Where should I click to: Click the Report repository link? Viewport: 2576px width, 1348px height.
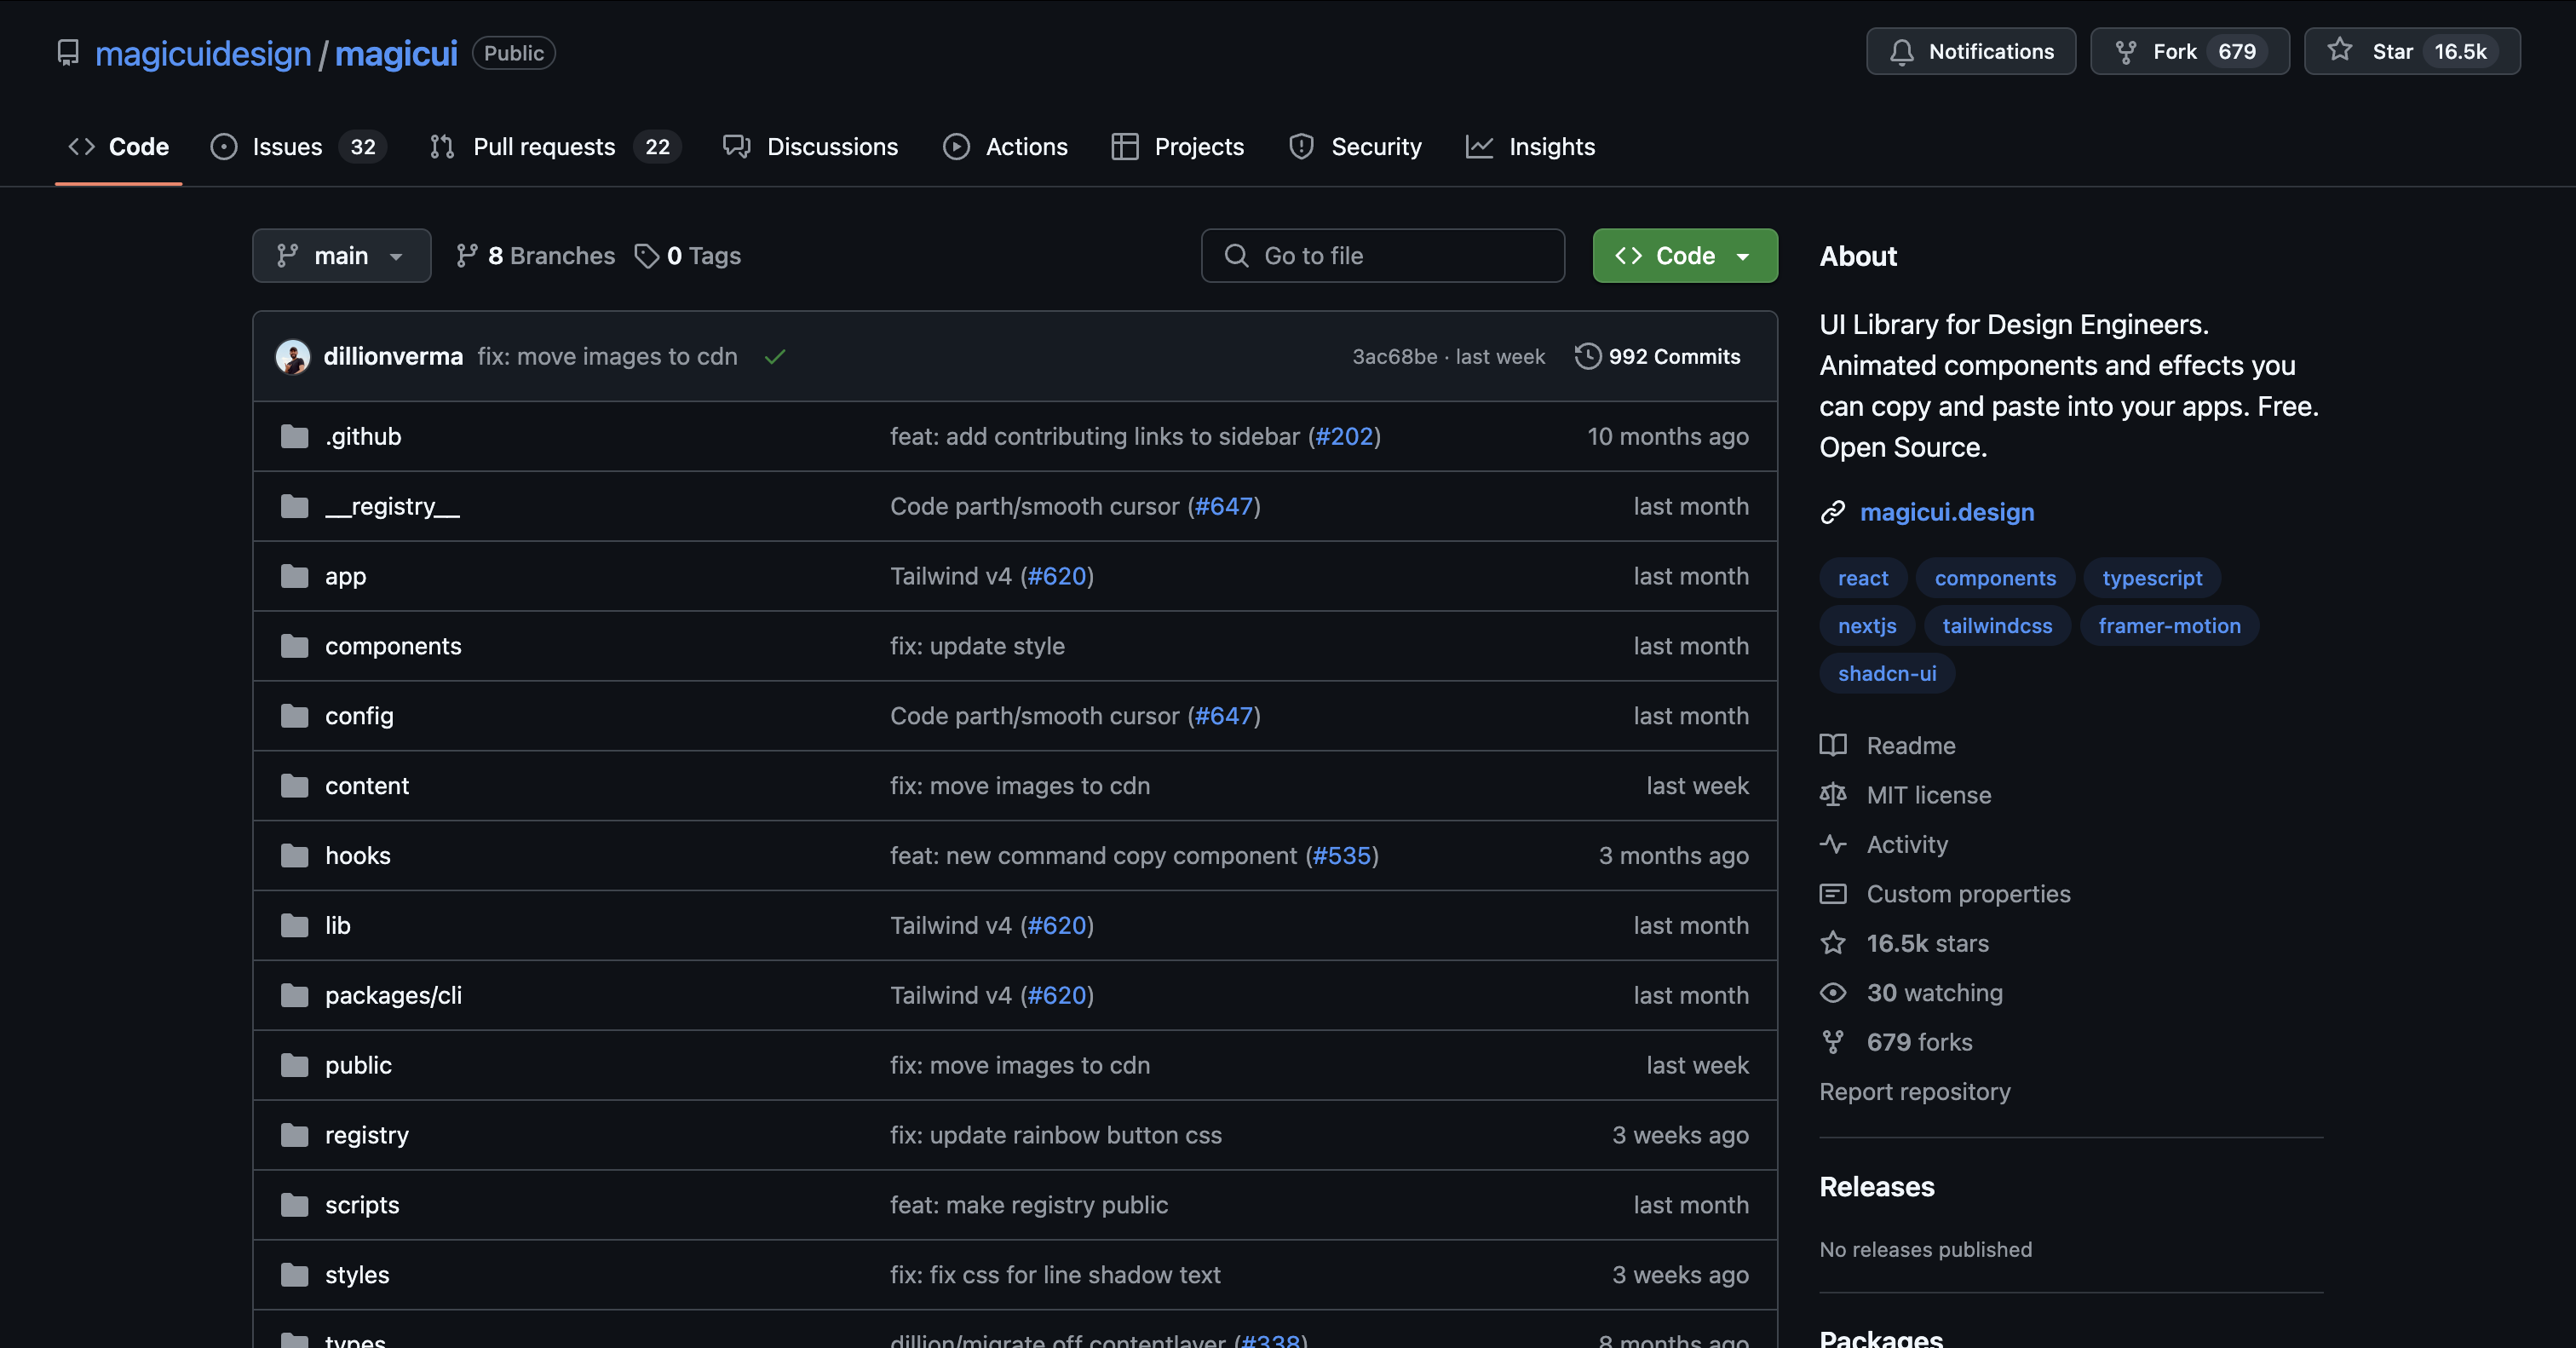pyautogui.click(x=1914, y=1092)
